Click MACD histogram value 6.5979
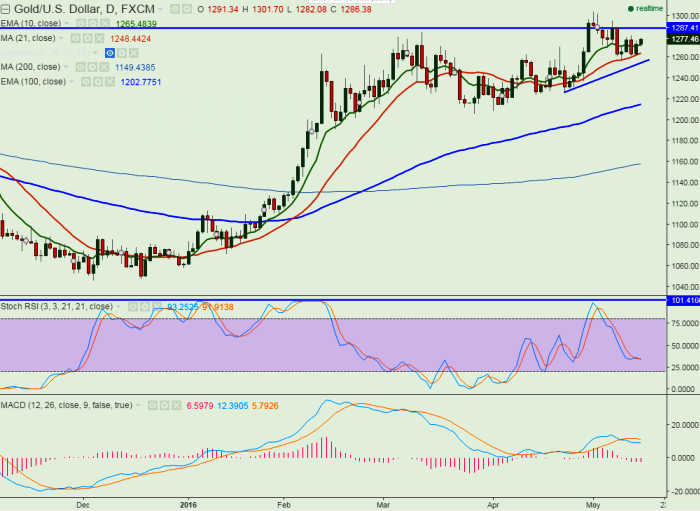Image resolution: width=700 pixels, height=511 pixels. pyautogui.click(x=200, y=406)
